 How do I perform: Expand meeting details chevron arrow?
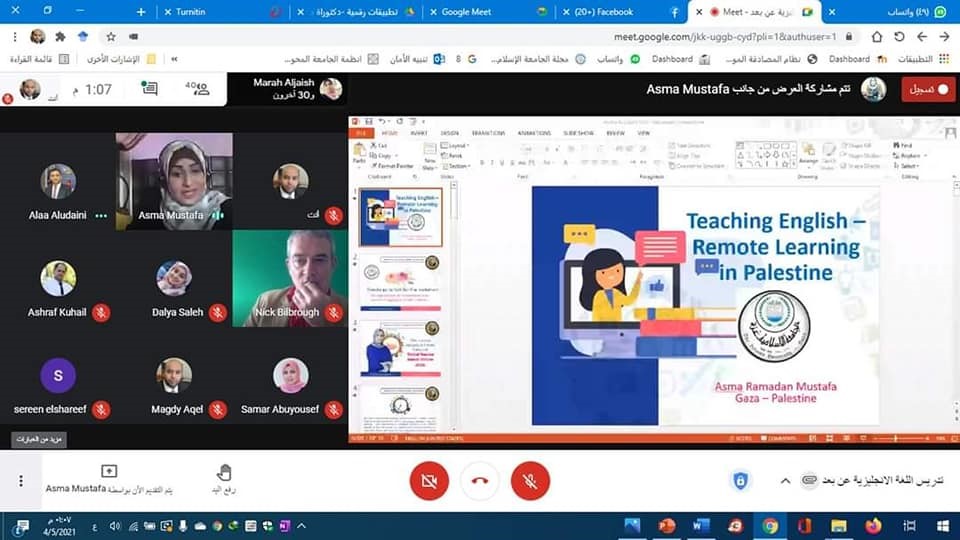click(785, 481)
